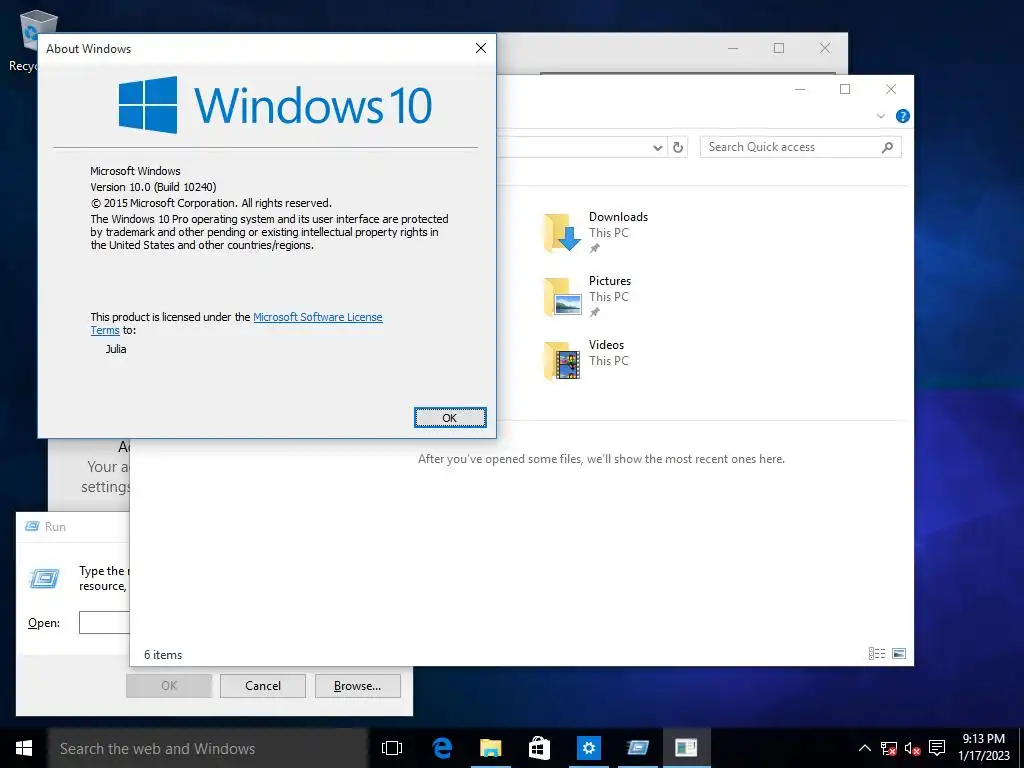Click the magnifier icon in Explorer search
This screenshot has width=1024, height=768.
tap(887, 147)
